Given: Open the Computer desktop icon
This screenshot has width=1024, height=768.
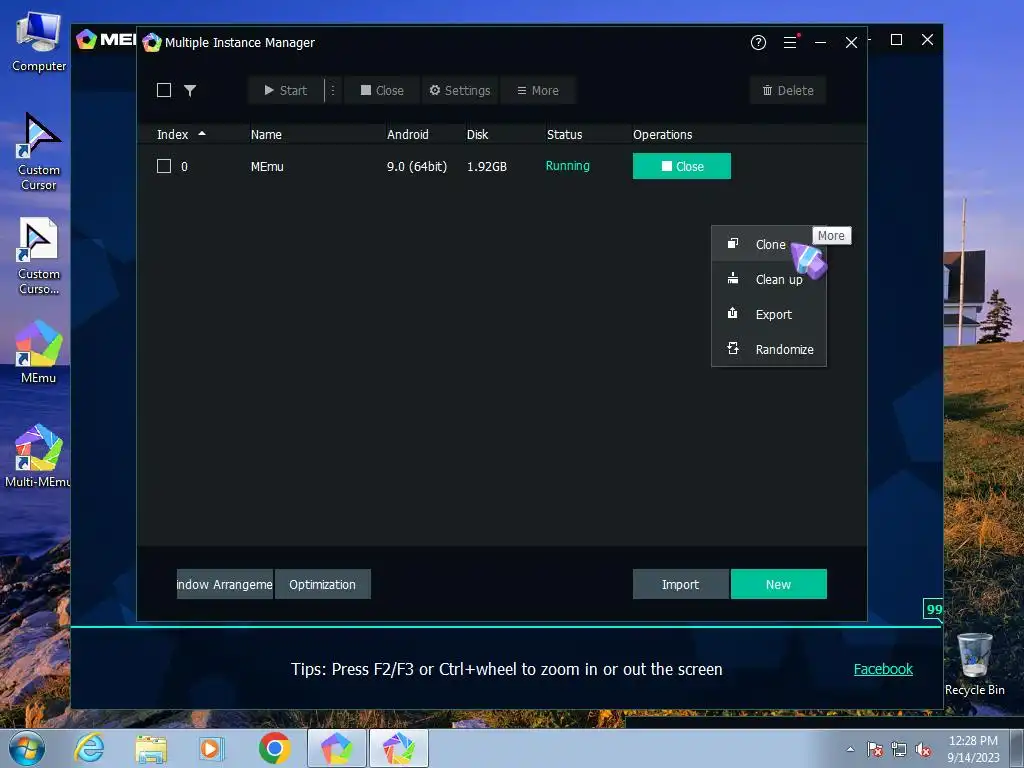Looking at the screenshot, I should coord(39,42).
